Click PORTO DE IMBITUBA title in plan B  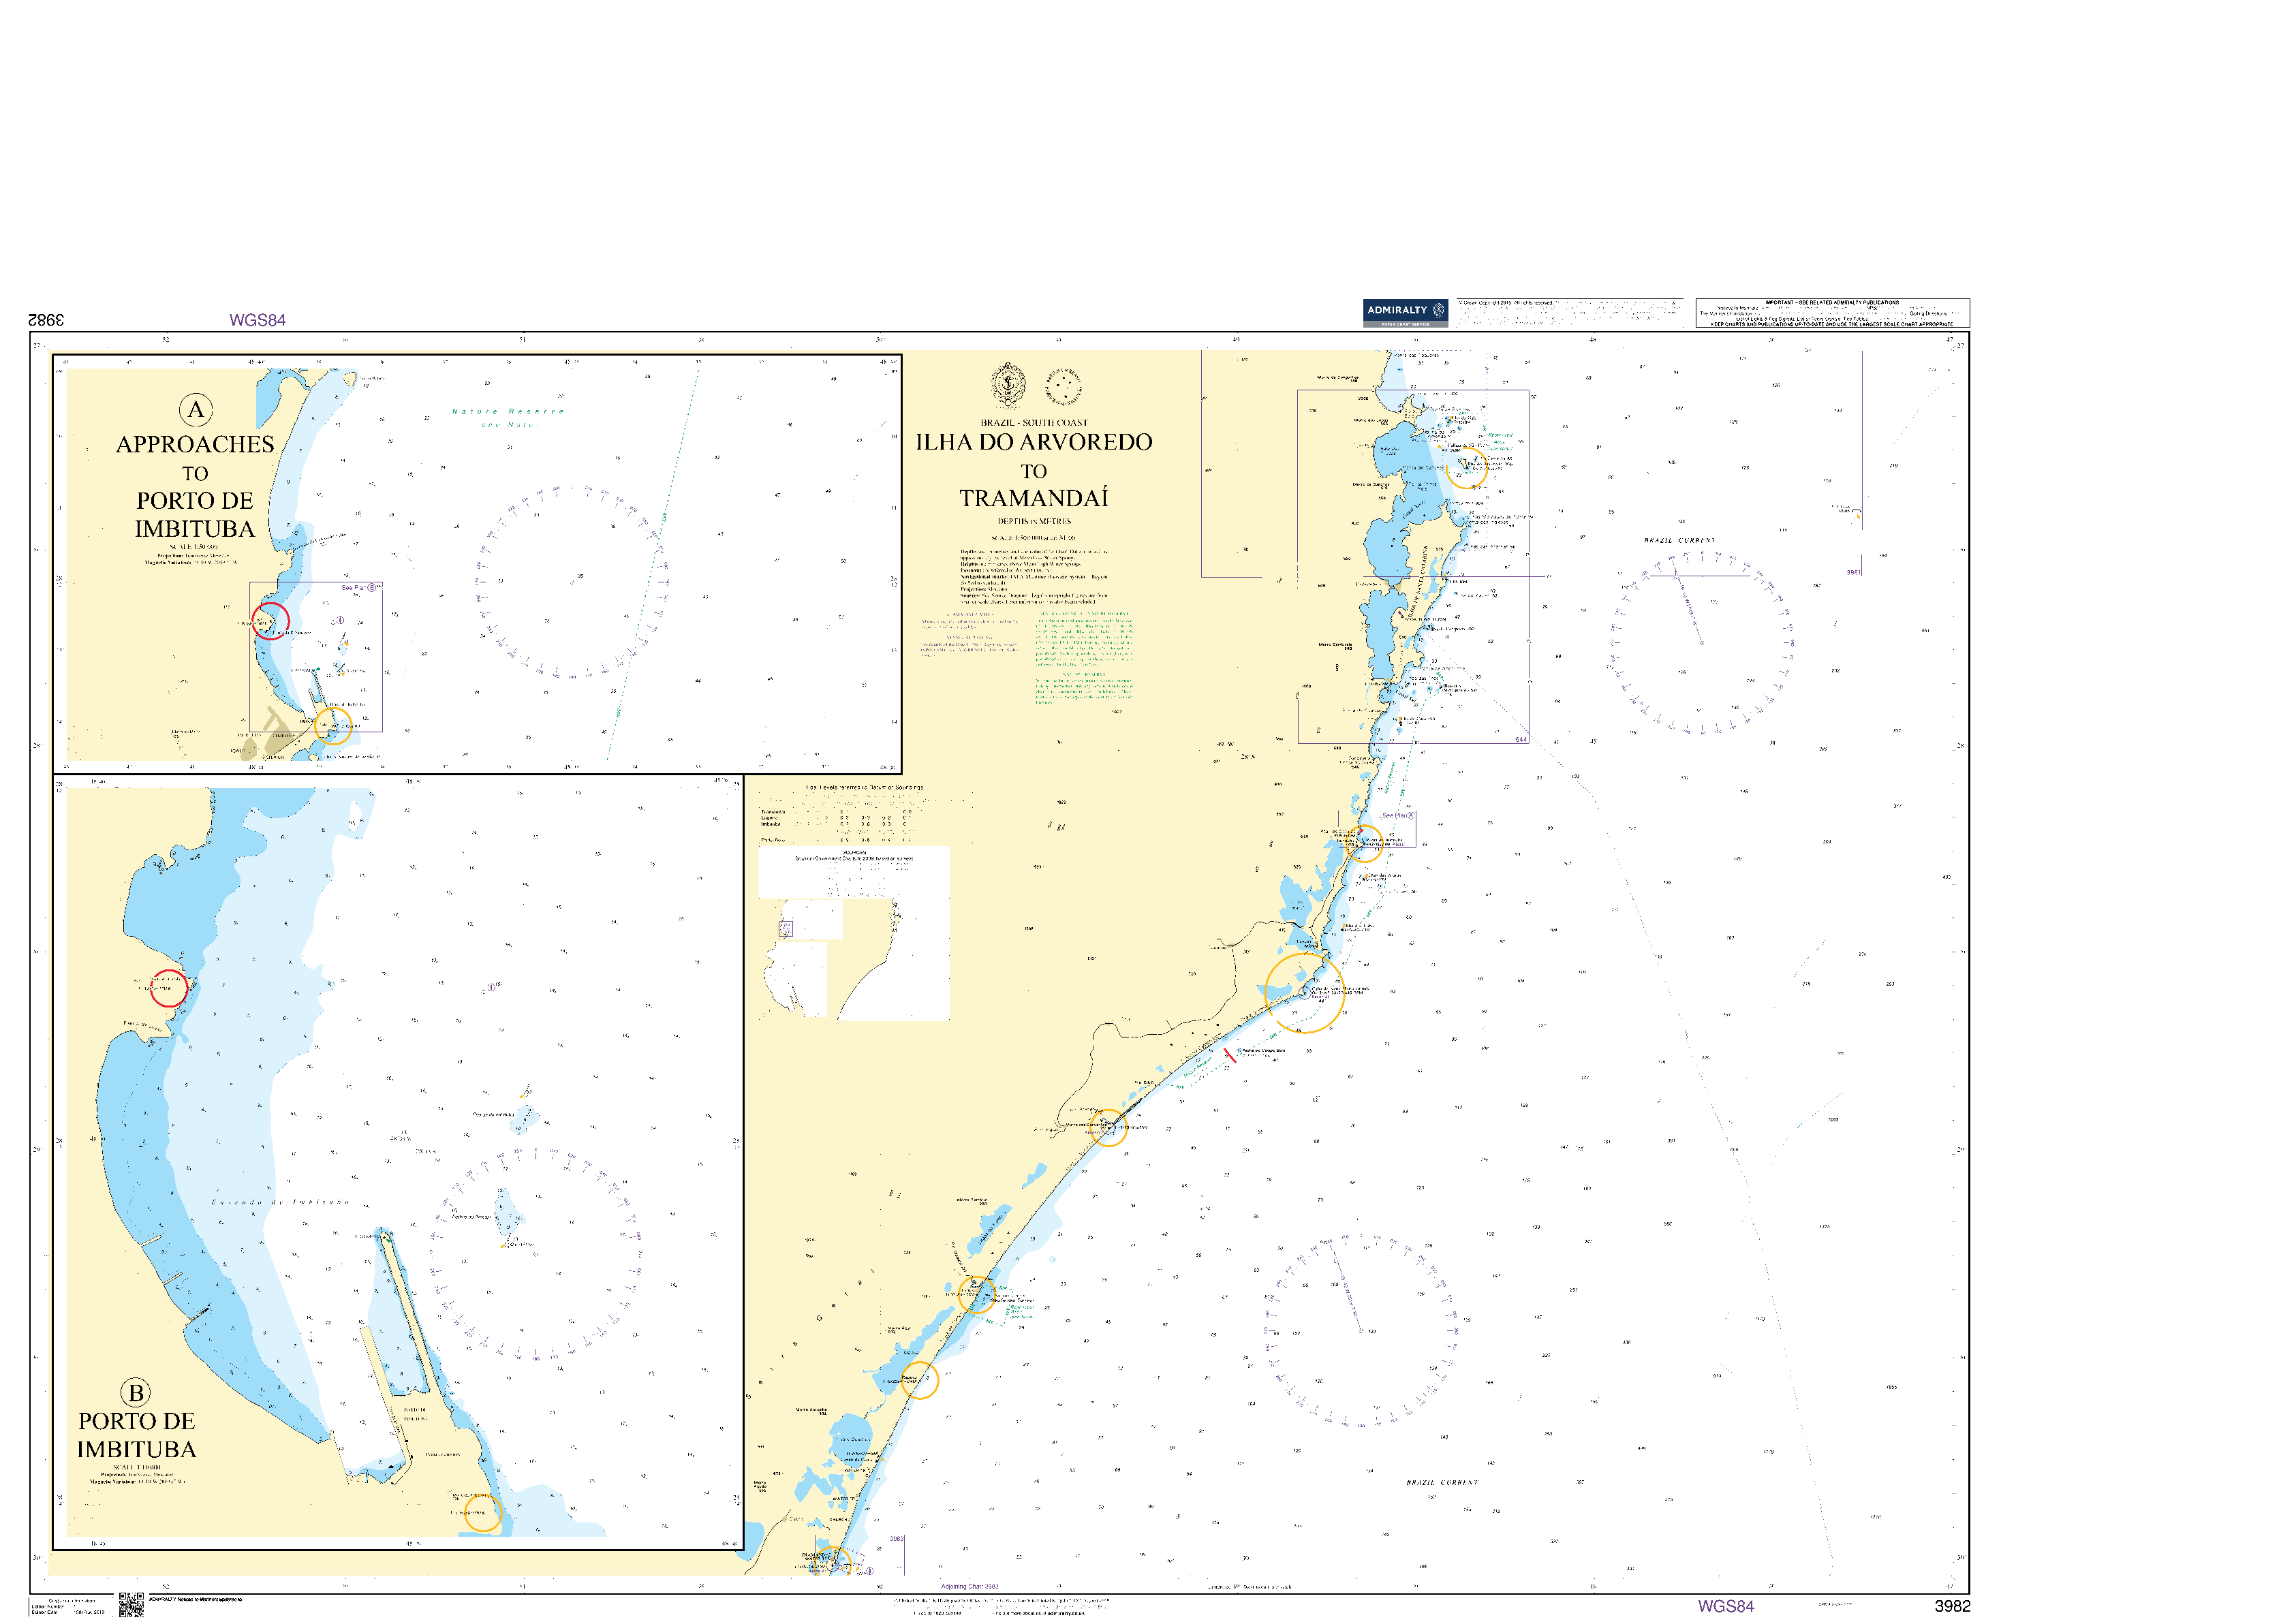point(137,1435)
